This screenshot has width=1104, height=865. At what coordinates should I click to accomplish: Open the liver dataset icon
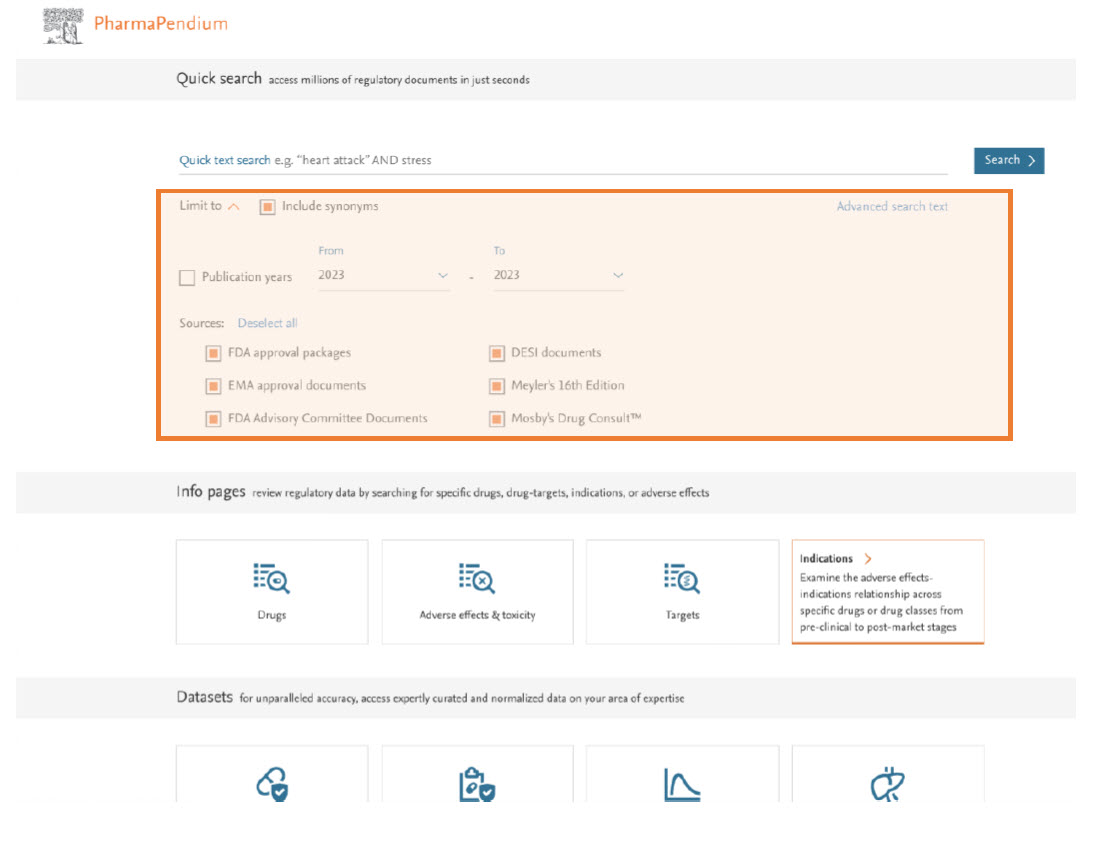point(887,784)
